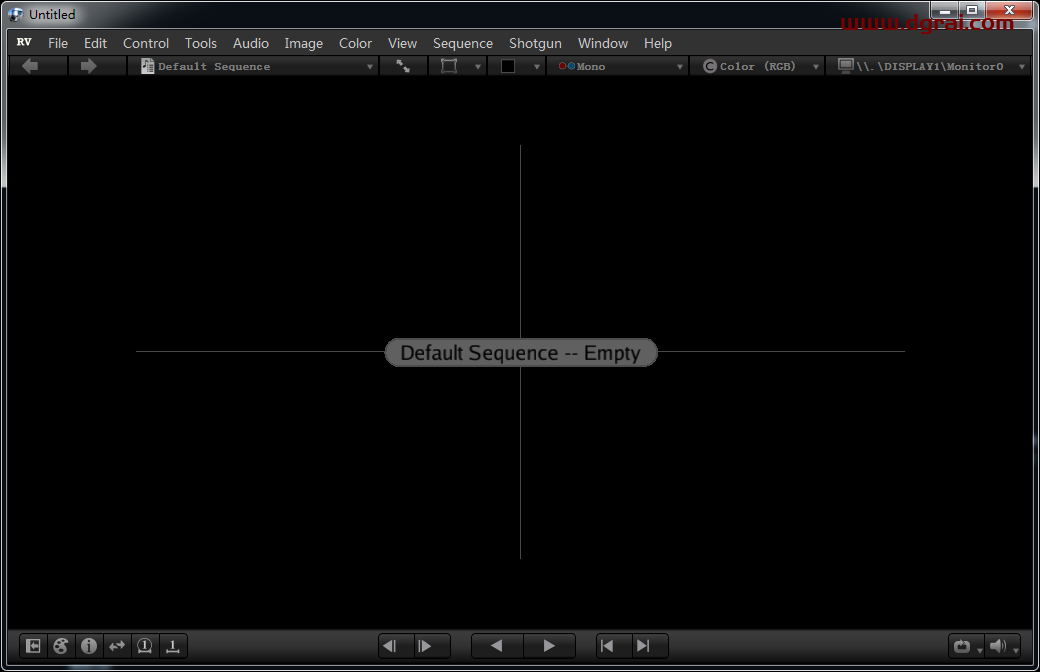This screenshot has width=1040, height=672.
Task: Play the sequence forward
Action: click(548, 646)
